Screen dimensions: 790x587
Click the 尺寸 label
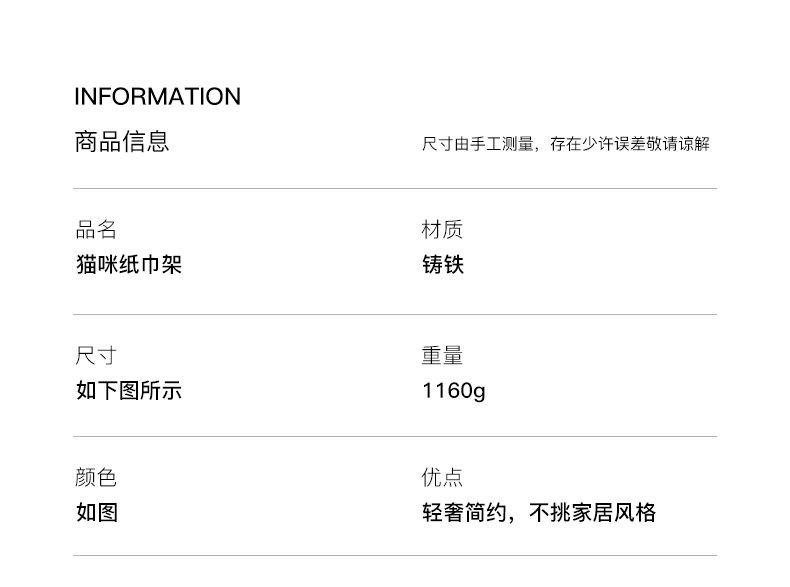96,356
